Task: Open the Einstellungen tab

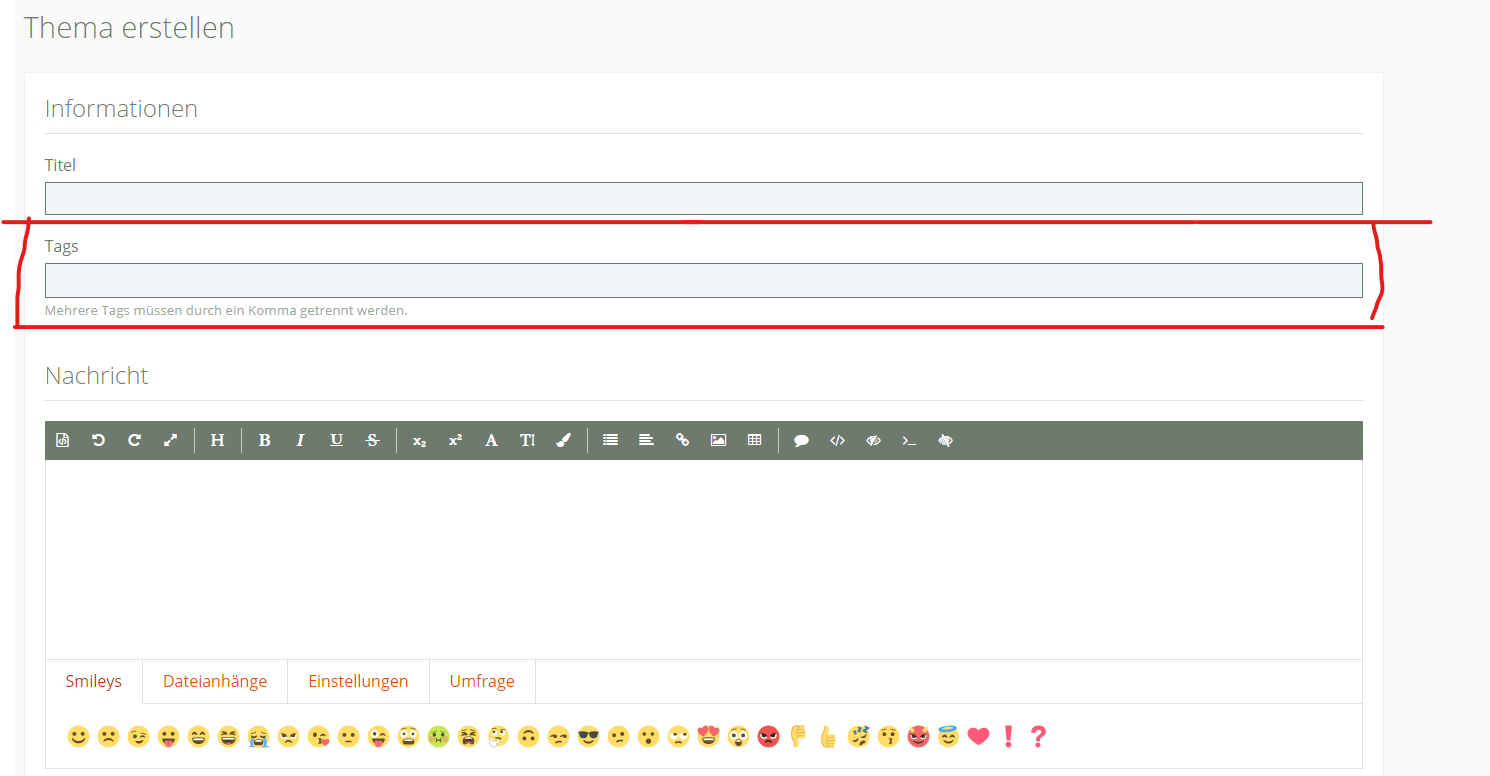Action: 358,681
